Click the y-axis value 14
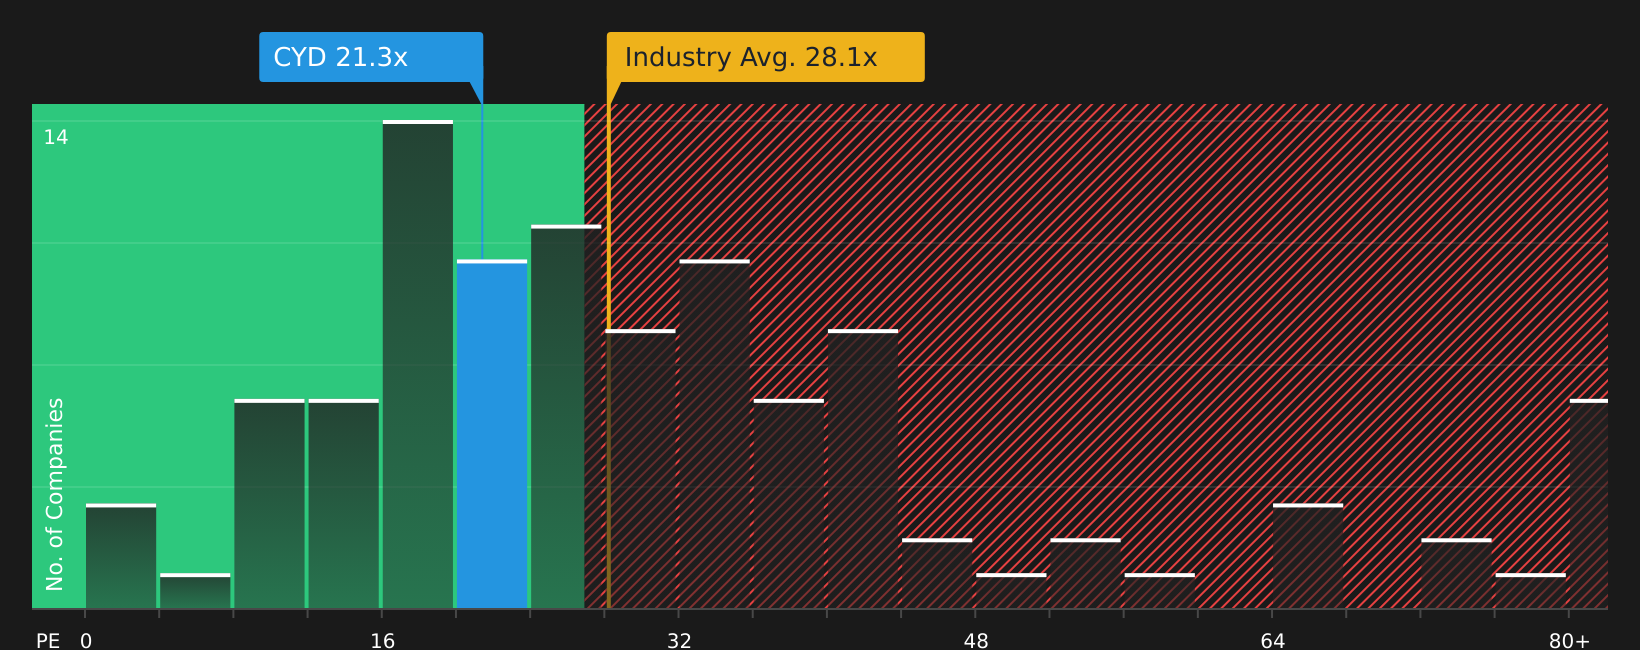 point(56,137)
